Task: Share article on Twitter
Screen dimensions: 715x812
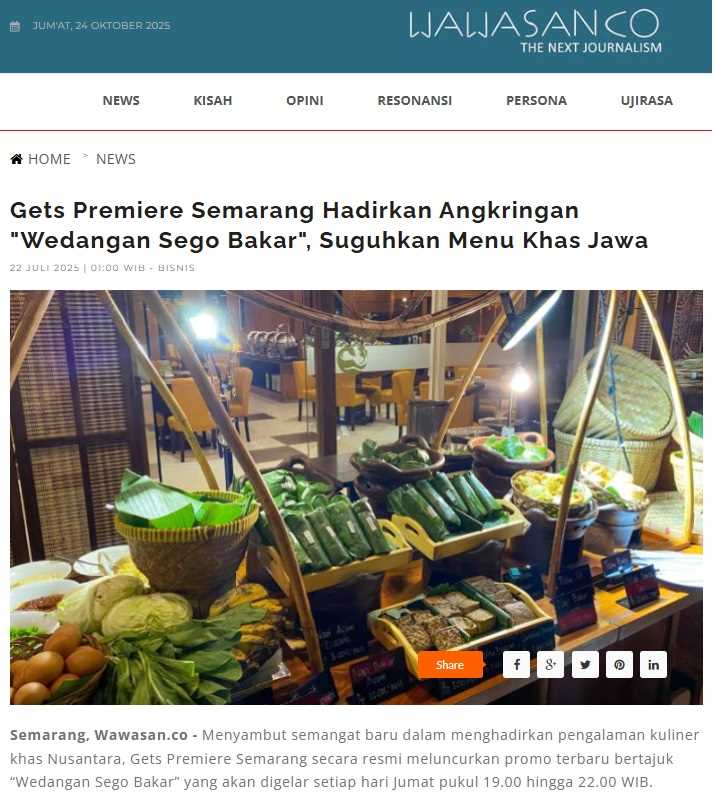Action: coord(585,664)
